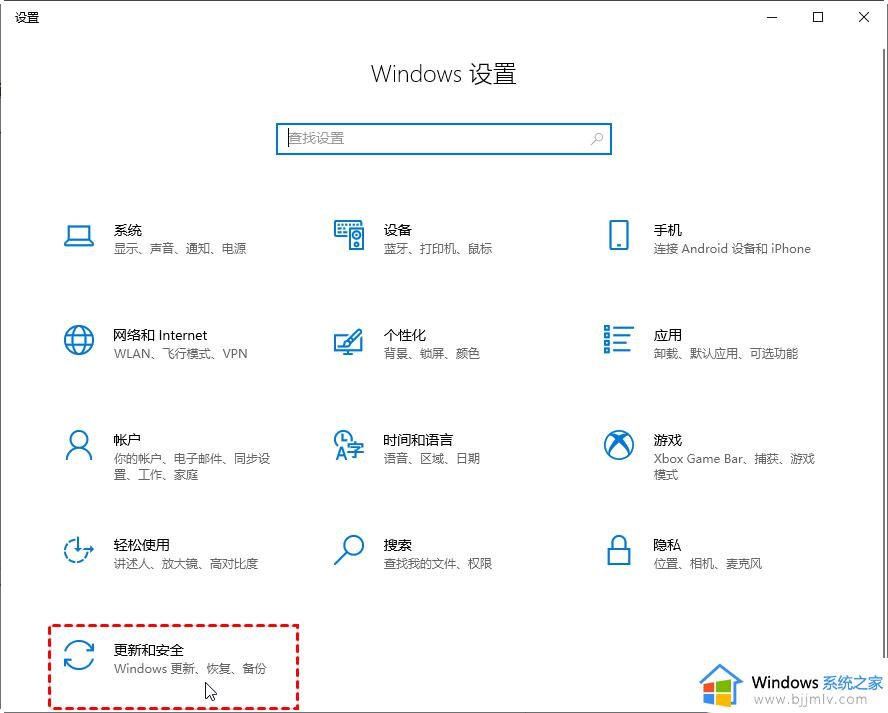Click the keyboard and speaker icon for 设备

349,235
